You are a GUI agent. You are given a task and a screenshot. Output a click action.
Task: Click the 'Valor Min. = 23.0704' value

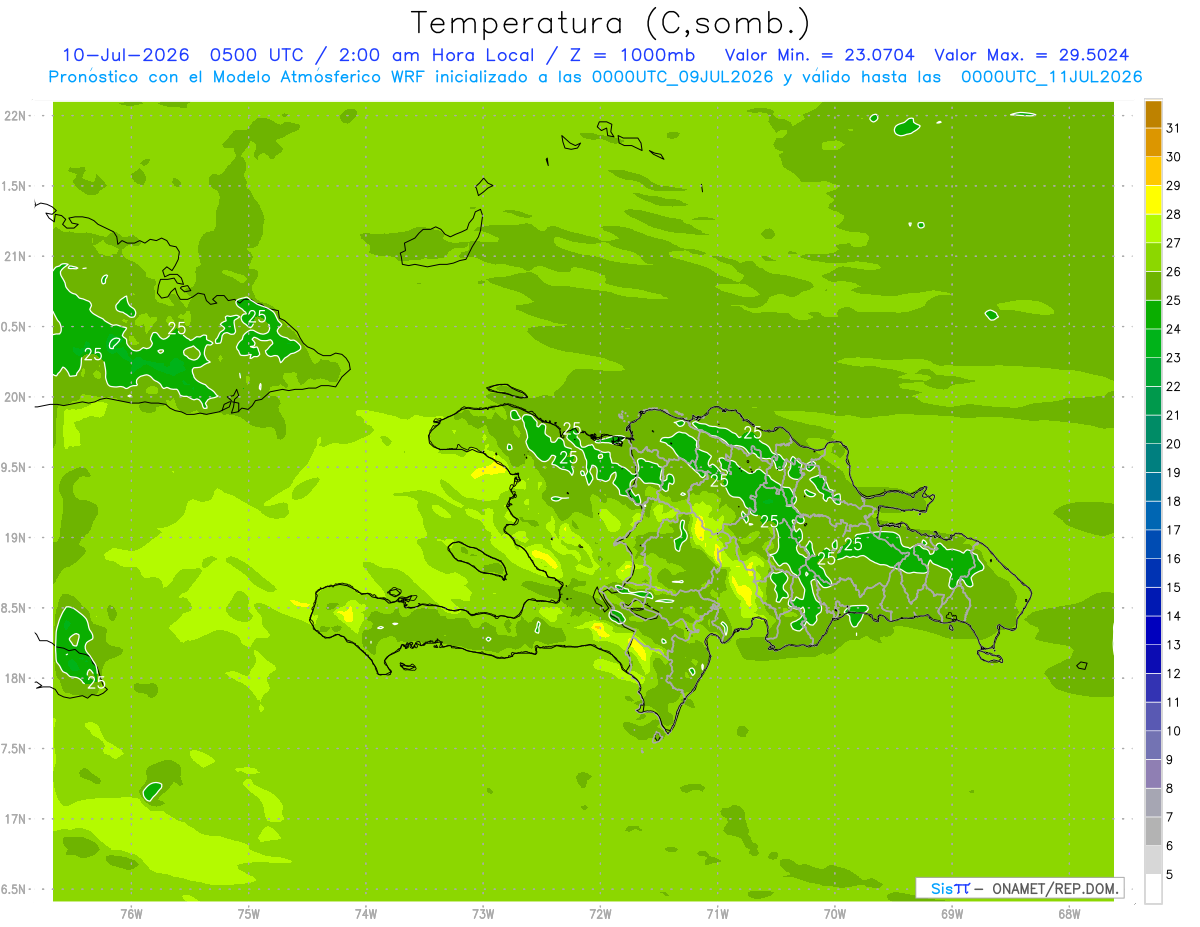tap(819, 56)
